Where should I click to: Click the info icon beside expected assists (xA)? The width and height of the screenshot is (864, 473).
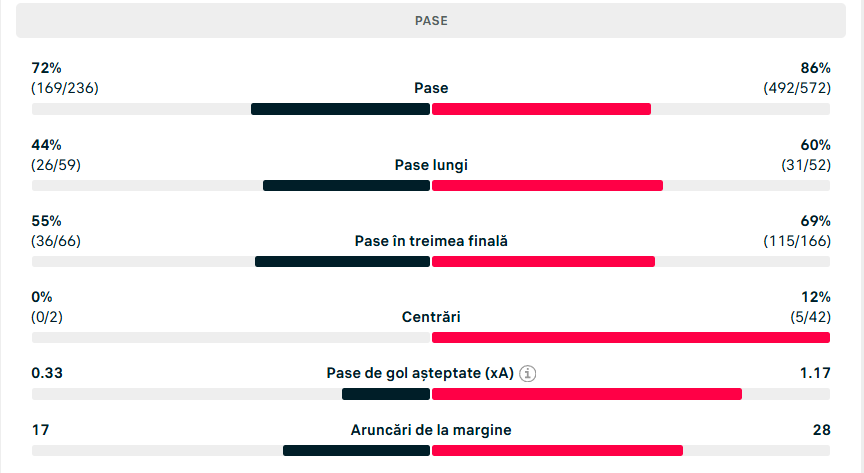(528, 374)
